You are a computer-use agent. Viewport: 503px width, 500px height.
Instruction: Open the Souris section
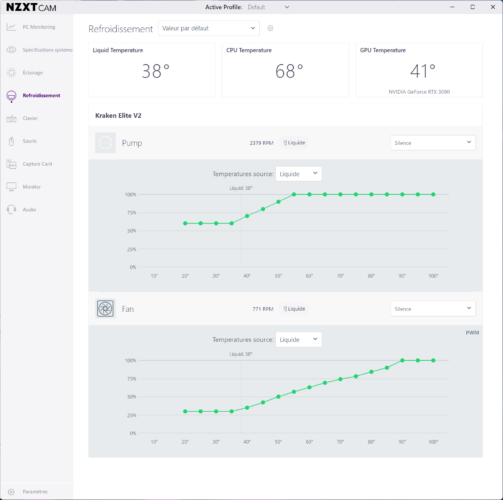coord(30,141)
